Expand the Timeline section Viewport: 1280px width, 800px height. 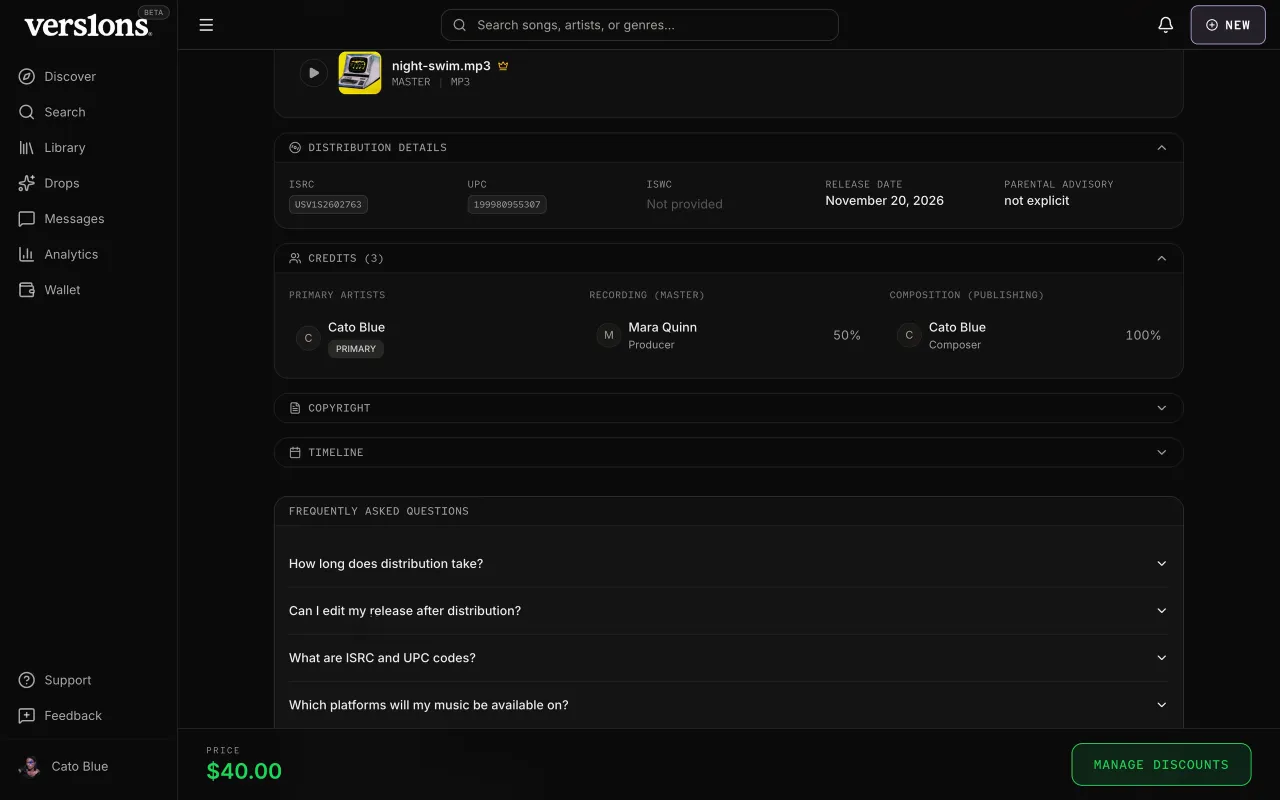(x=729, y=452)
